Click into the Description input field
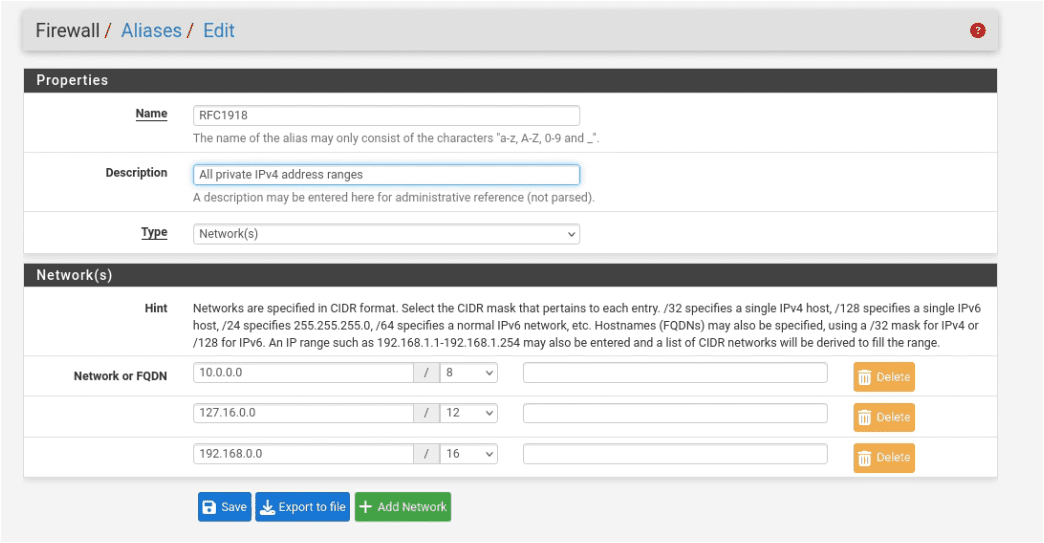 click(386, 174)
